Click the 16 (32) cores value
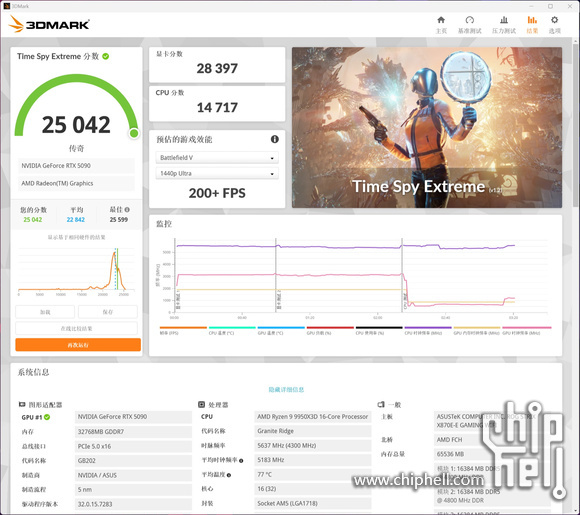This screenshot has width=580, height=515. (x=313, y=489)
